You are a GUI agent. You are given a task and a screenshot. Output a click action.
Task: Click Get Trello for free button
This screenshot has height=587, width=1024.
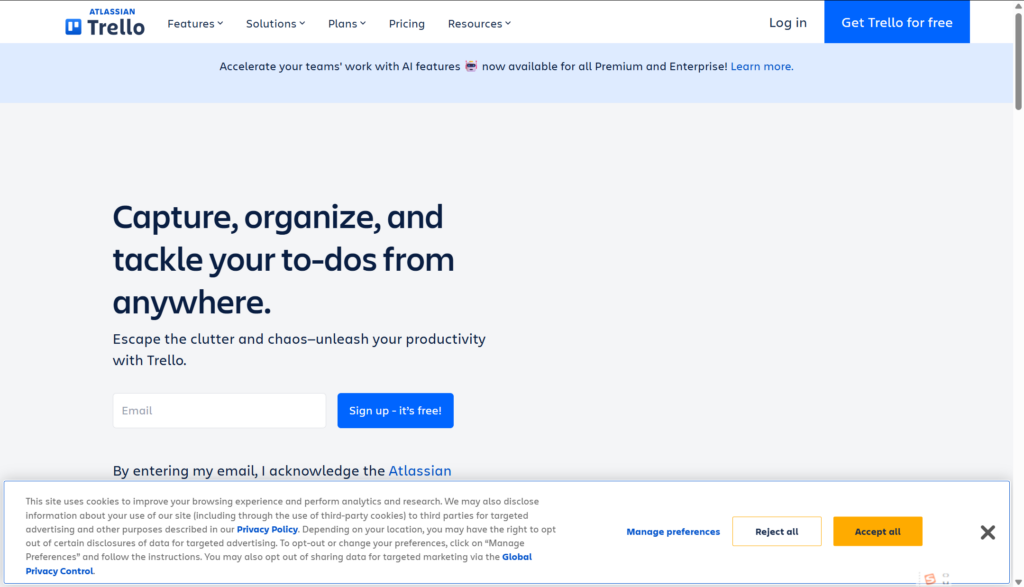point(897,22)
